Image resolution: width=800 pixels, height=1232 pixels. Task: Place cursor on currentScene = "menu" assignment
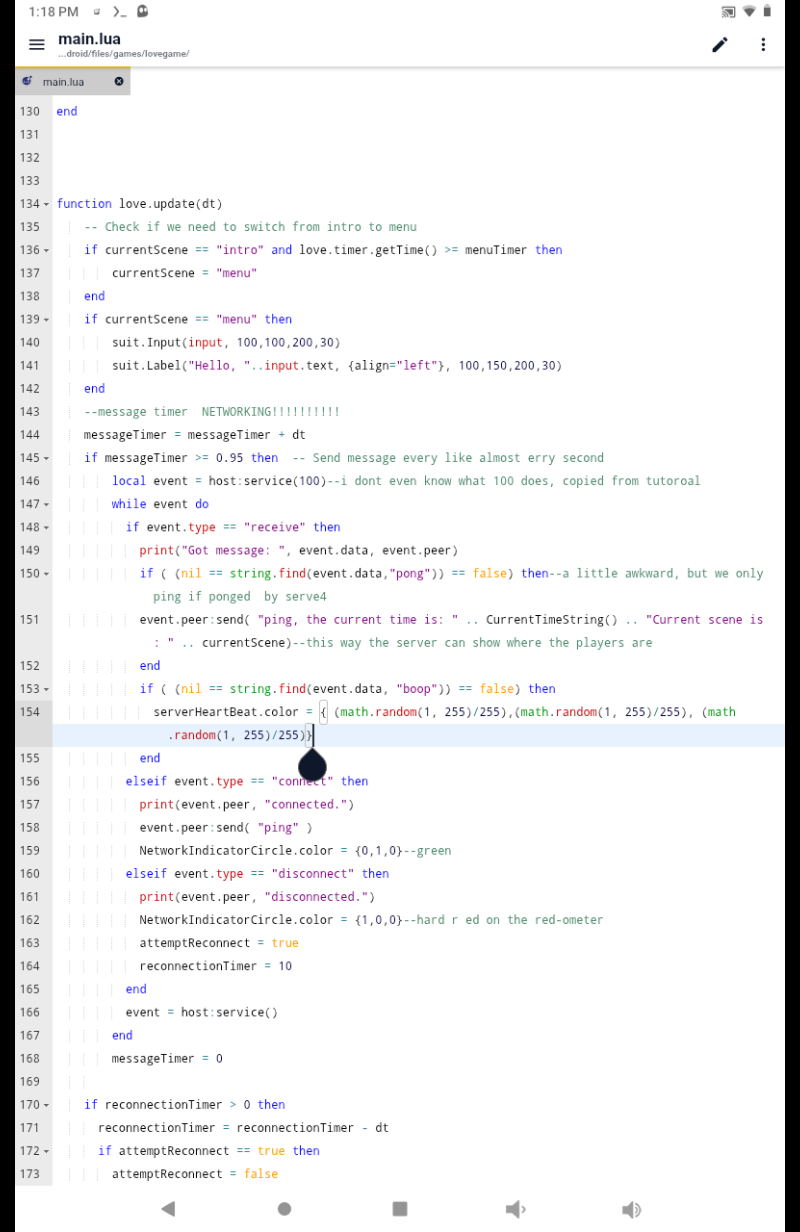(x=184, y=273)
